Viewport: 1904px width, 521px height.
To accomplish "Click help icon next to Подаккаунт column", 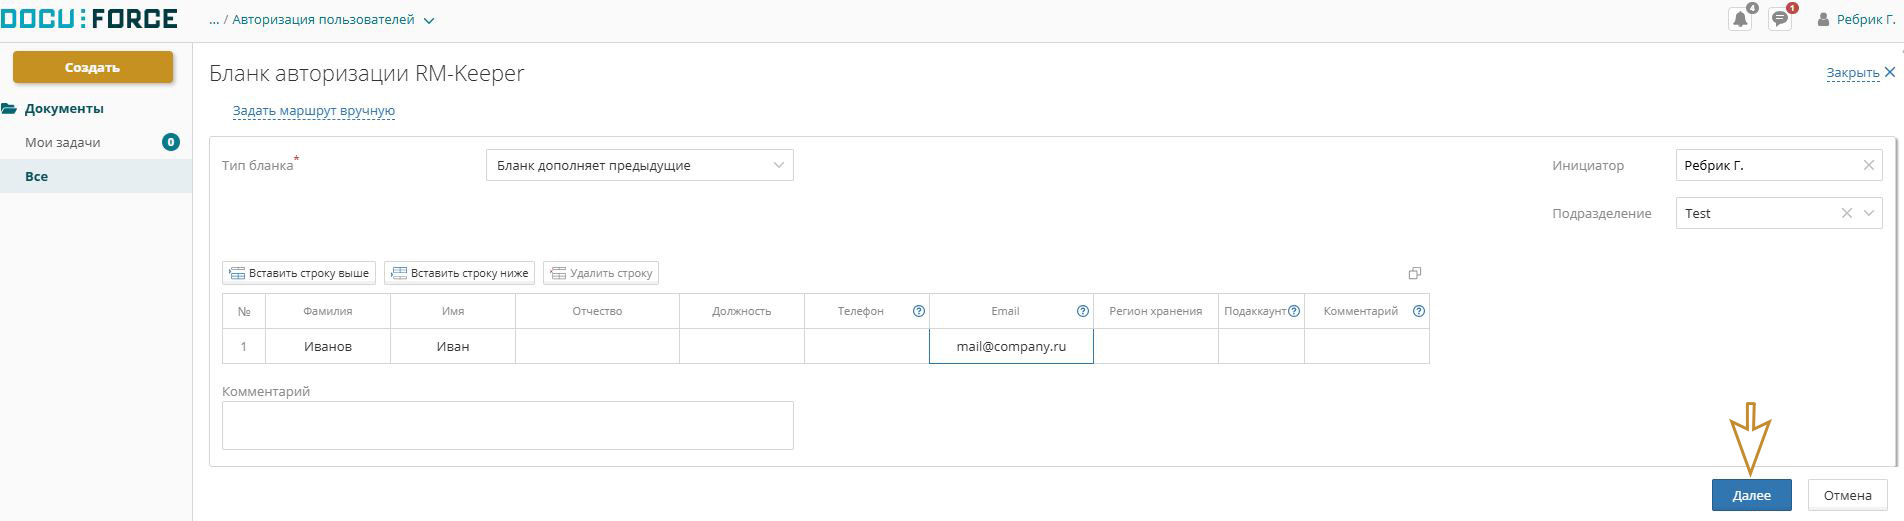I will click(x=1294, y=311).
